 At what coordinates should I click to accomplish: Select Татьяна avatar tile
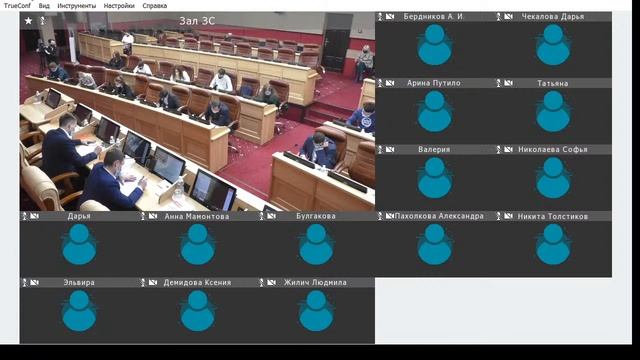click(x=553, y=111)
